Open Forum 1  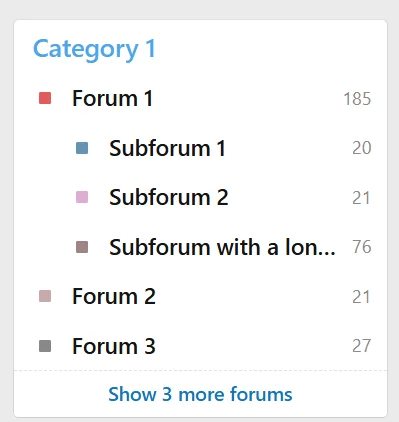[113, 98]
